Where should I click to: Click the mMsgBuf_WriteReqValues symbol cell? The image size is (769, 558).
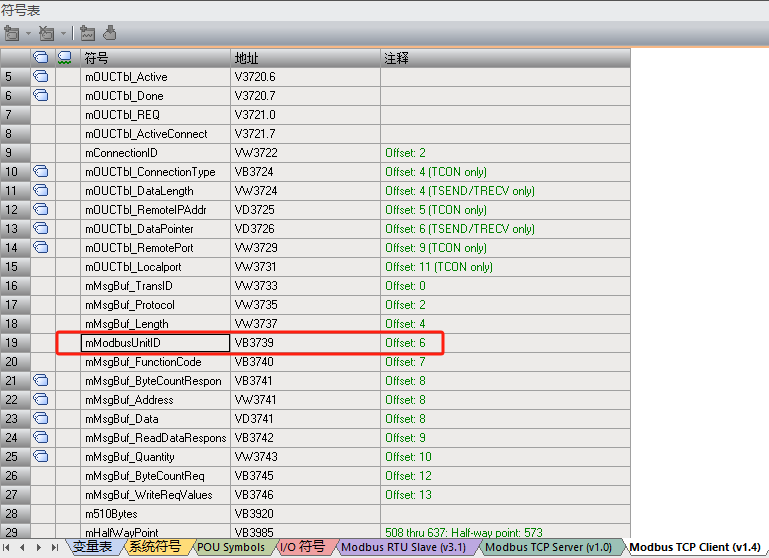(x=155, y=495)
